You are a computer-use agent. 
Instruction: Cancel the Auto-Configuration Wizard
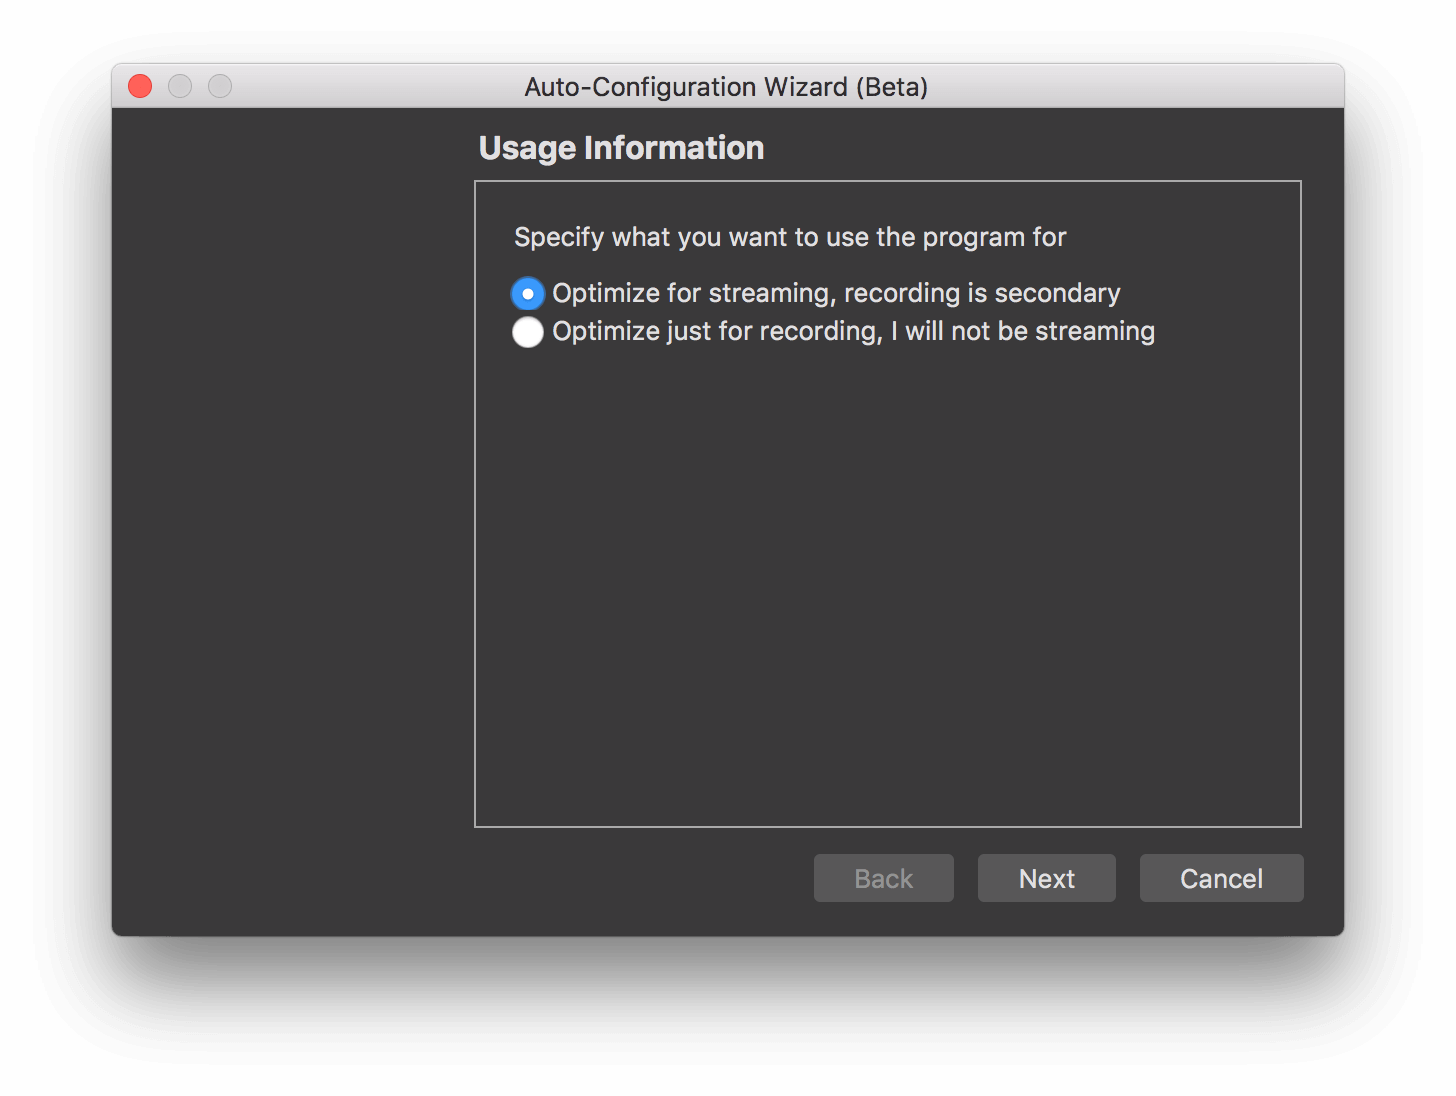(x=1221, y=878)
